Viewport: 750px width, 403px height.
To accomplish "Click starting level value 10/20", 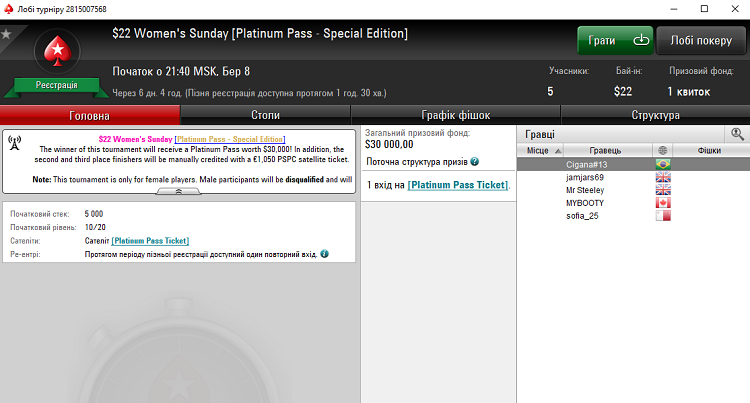I will [x=95, y=227].
